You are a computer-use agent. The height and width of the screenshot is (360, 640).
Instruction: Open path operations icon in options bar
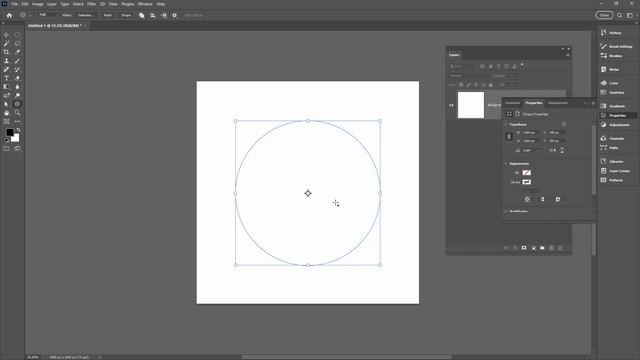[141, 15]
